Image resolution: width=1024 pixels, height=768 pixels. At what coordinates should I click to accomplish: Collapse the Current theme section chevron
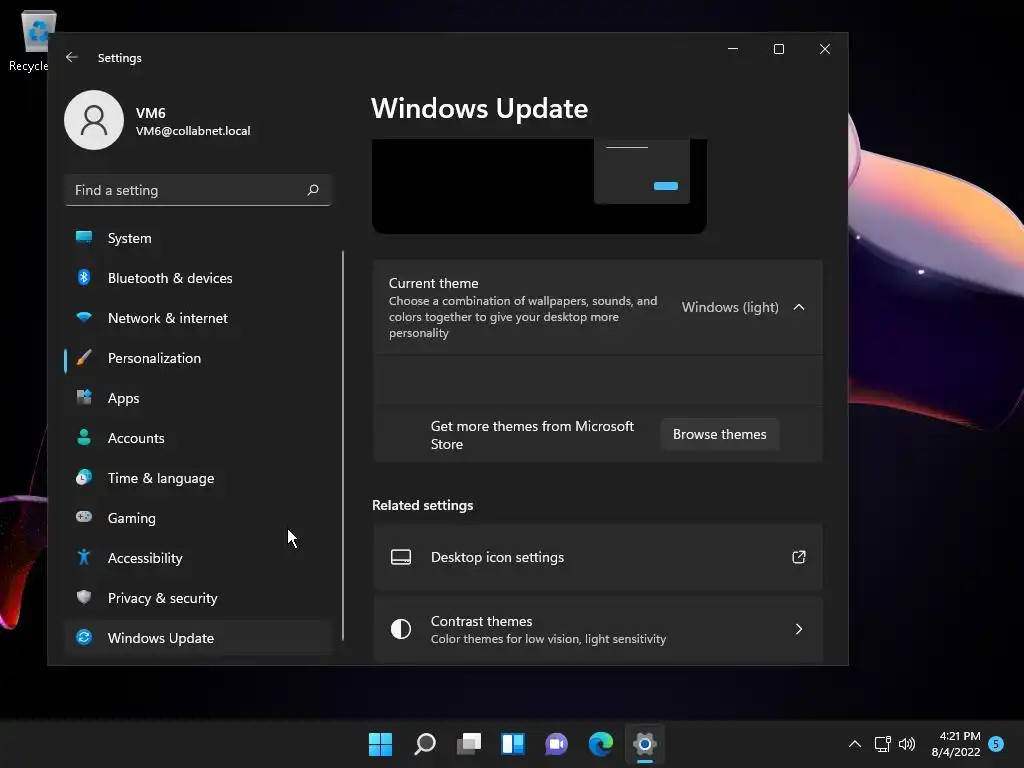[x=799, y=307]
